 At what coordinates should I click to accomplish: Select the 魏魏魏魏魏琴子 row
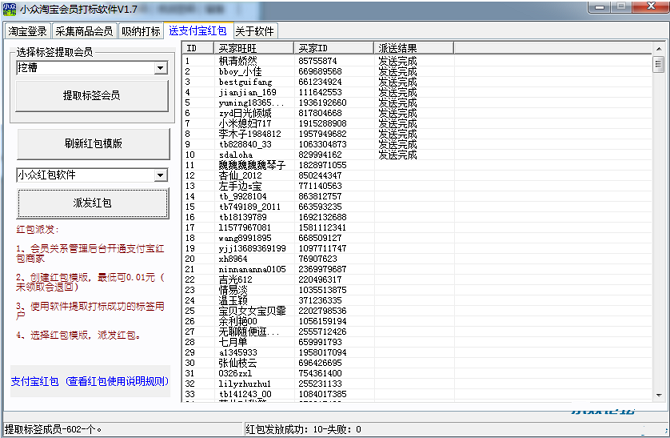(x=417, y=165)
